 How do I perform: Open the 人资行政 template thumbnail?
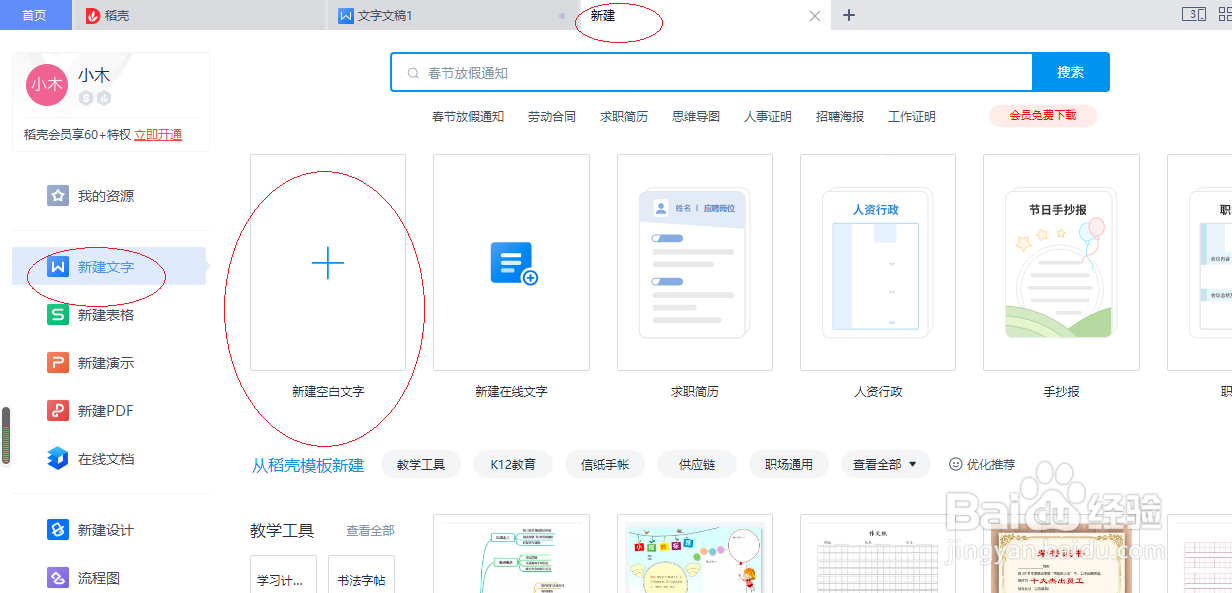click(878, 262)
